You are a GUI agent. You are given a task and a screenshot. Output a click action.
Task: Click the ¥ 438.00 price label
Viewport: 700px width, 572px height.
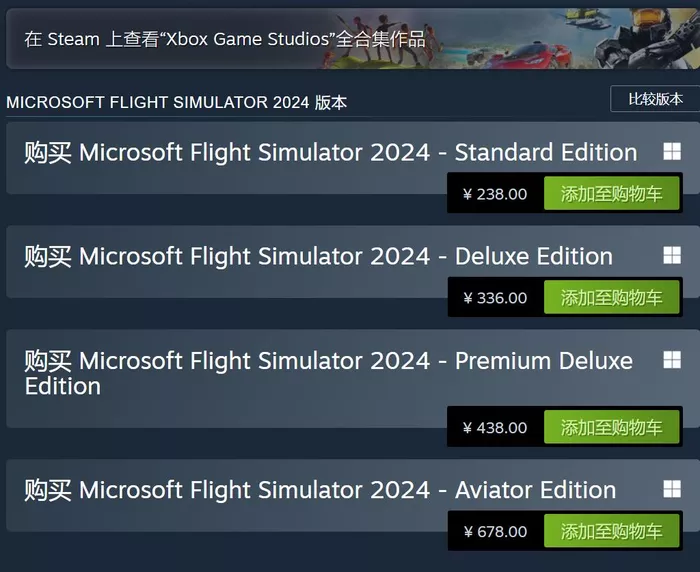click(495, 428)
